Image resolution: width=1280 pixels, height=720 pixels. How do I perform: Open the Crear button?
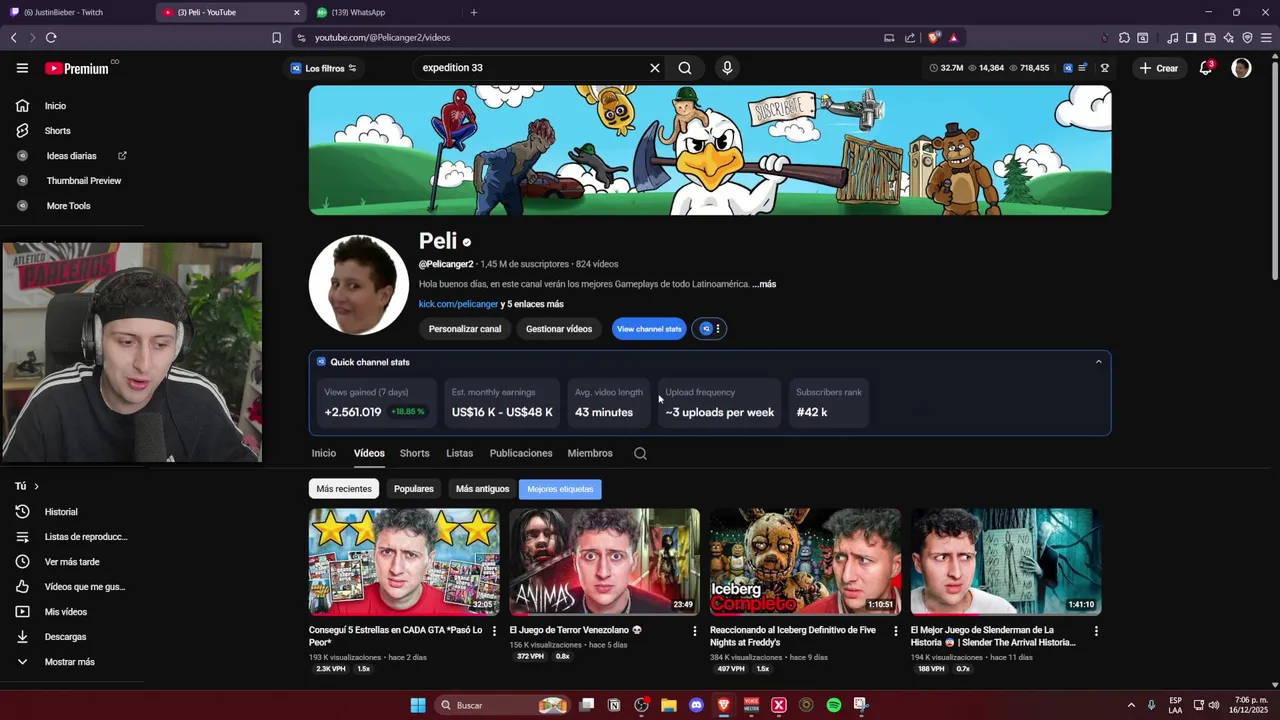[x=1159, y=68]
